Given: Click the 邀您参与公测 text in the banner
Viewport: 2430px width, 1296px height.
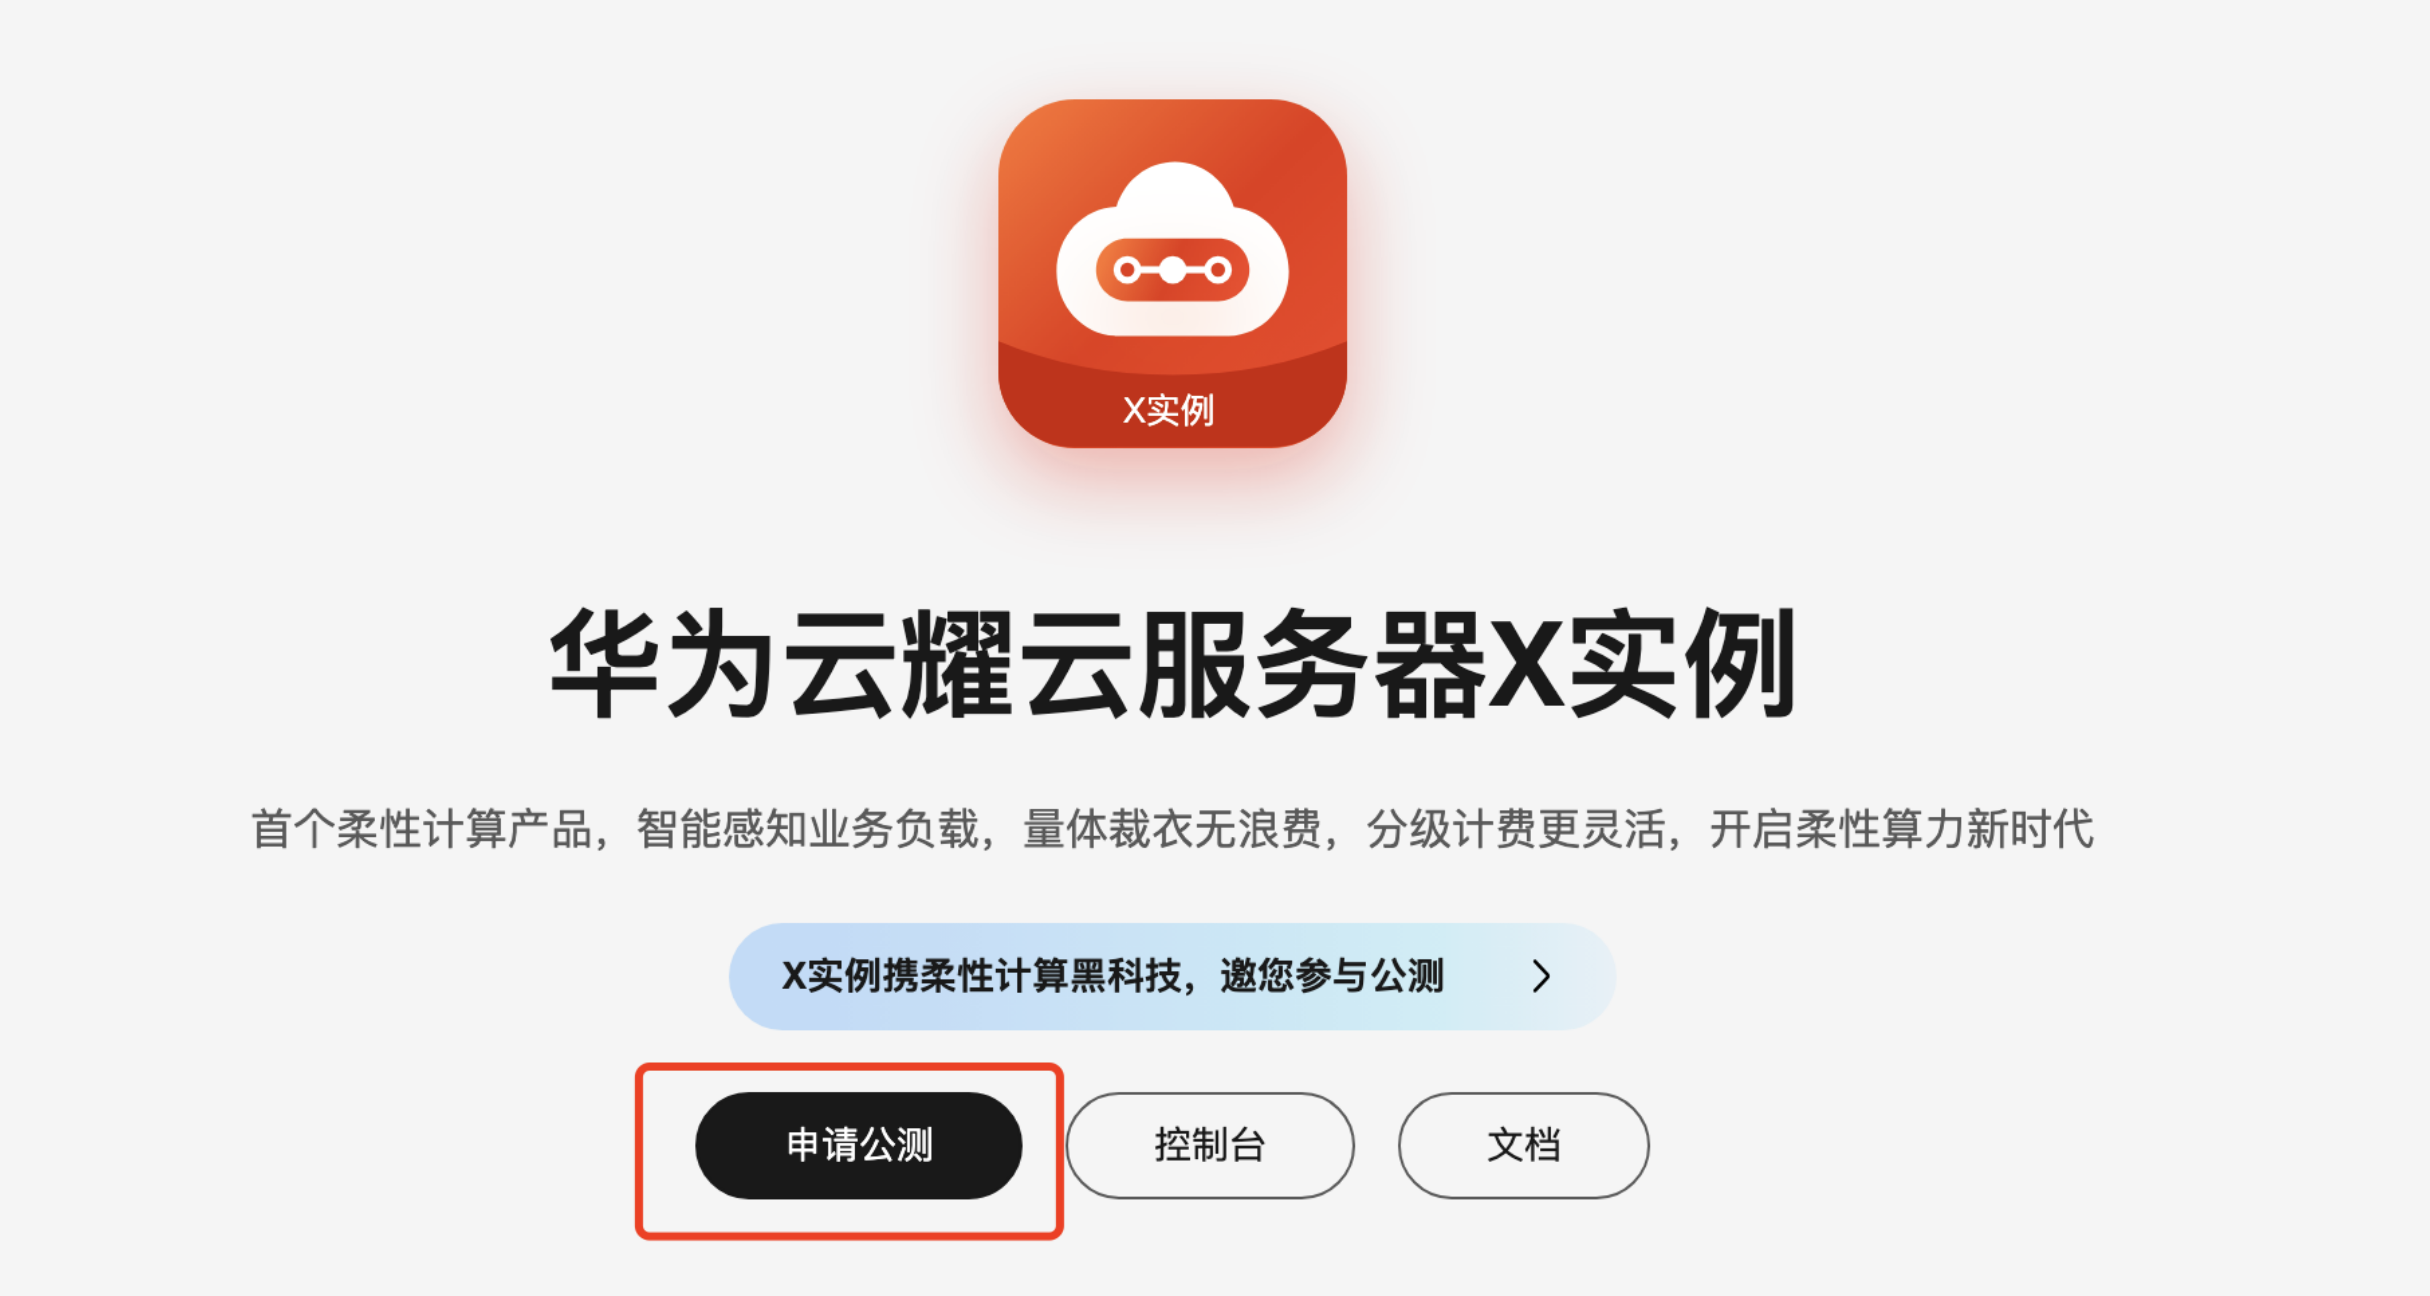Looking at the screenshot, I should pyautogui.click(x=1332, y=976).
